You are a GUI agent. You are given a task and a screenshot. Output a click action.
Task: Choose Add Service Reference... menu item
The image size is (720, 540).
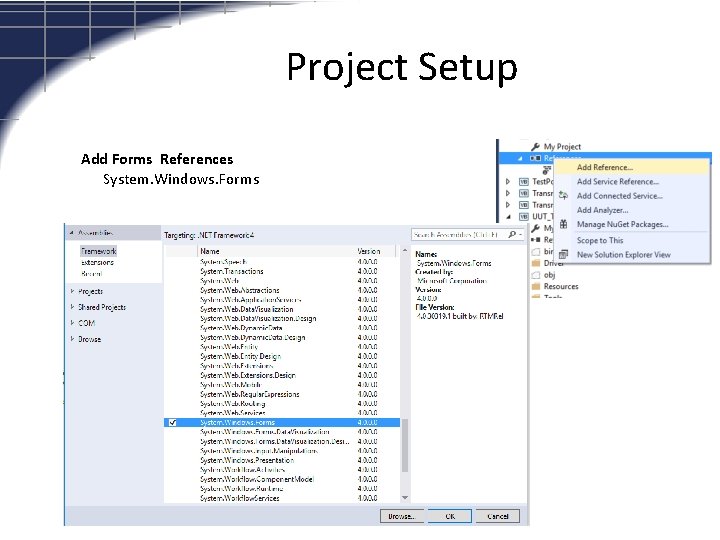(x=631, y=181)
